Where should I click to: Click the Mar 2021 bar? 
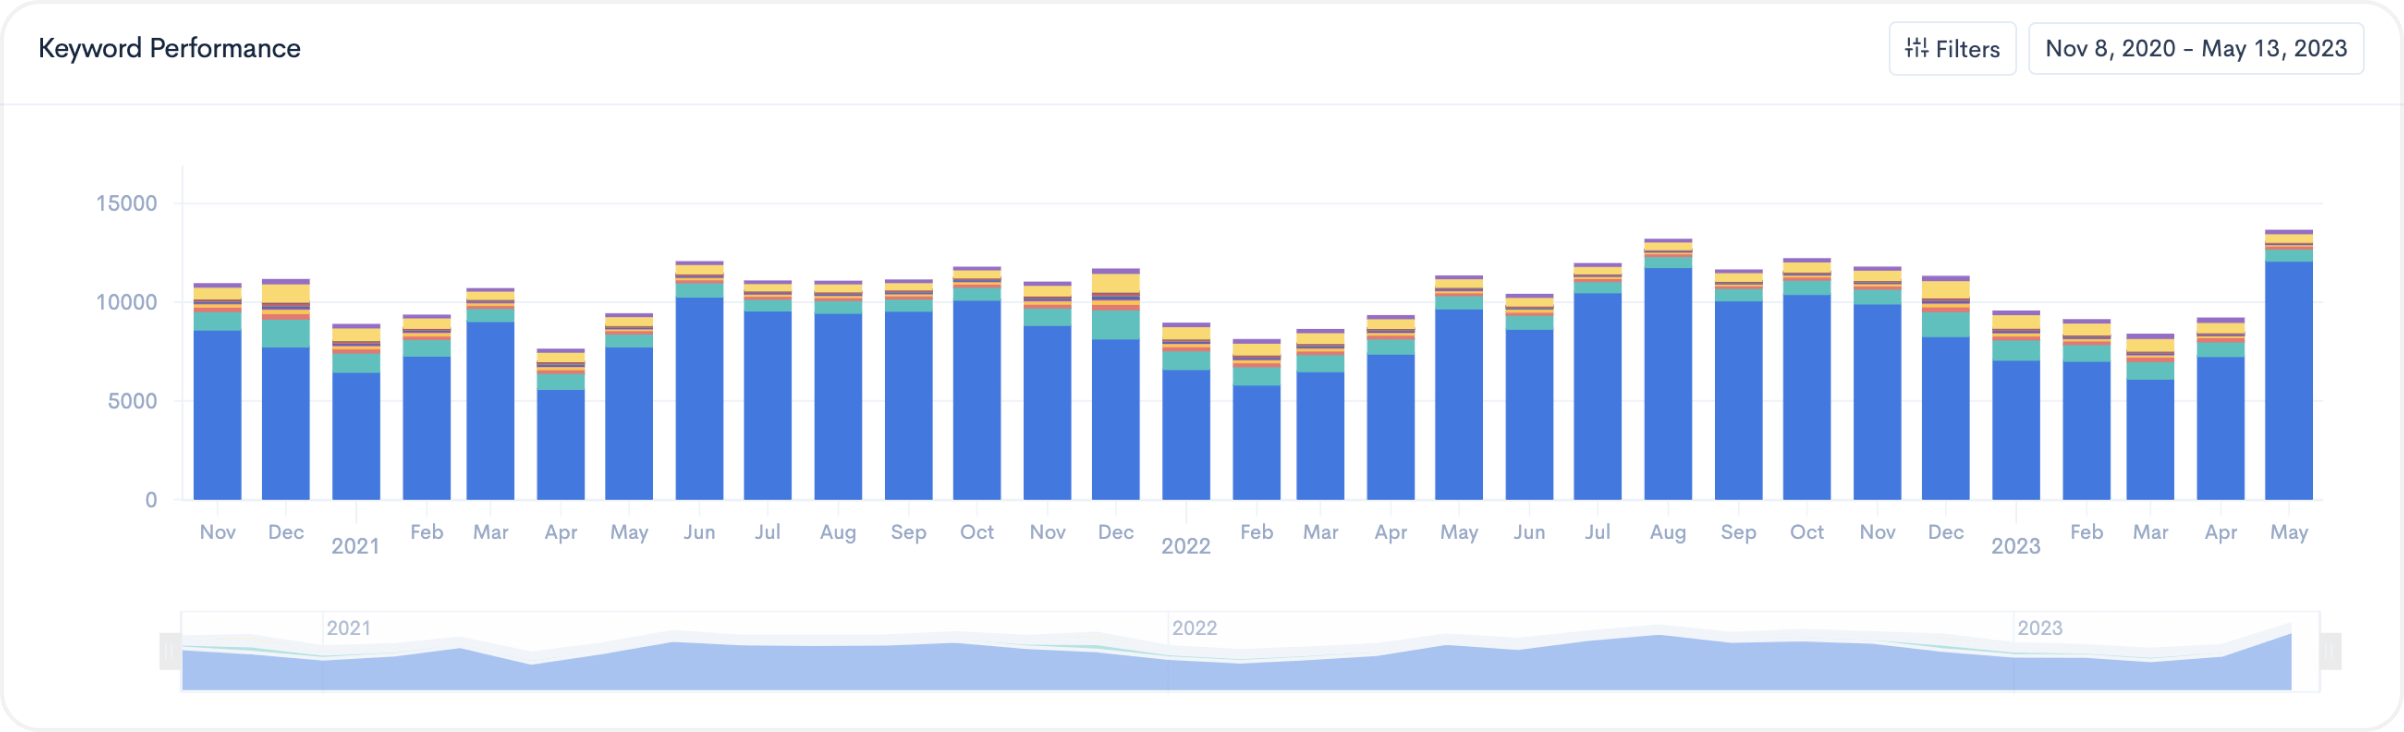pos(491,394)
